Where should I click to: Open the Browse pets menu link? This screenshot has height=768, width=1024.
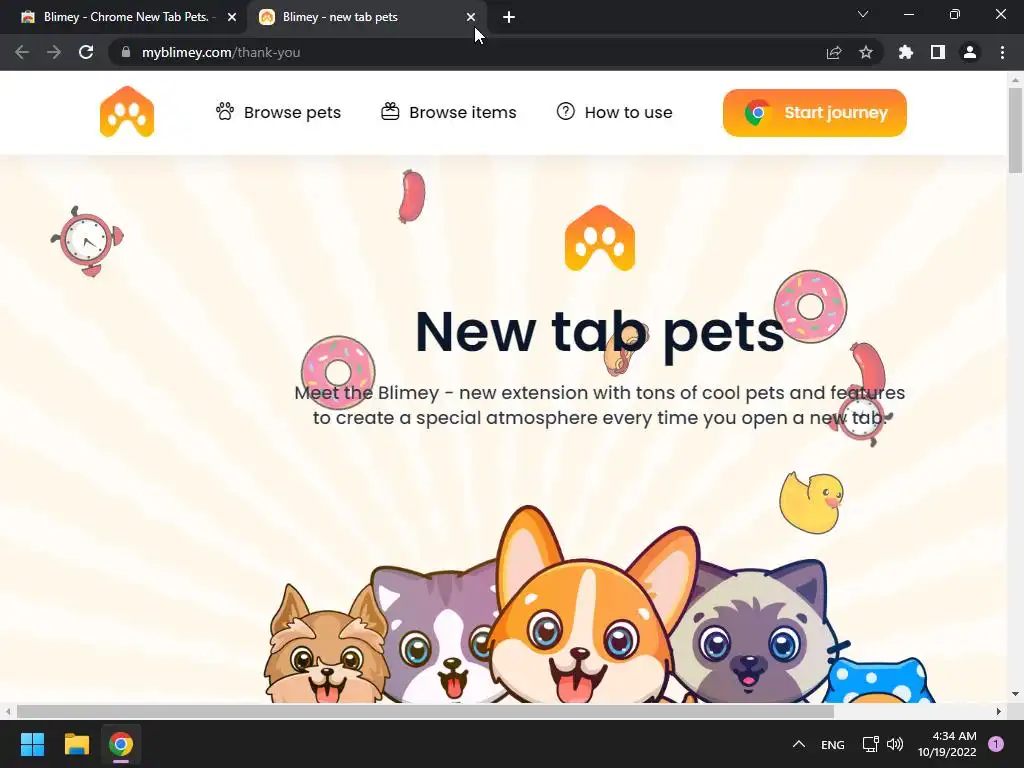278,112
